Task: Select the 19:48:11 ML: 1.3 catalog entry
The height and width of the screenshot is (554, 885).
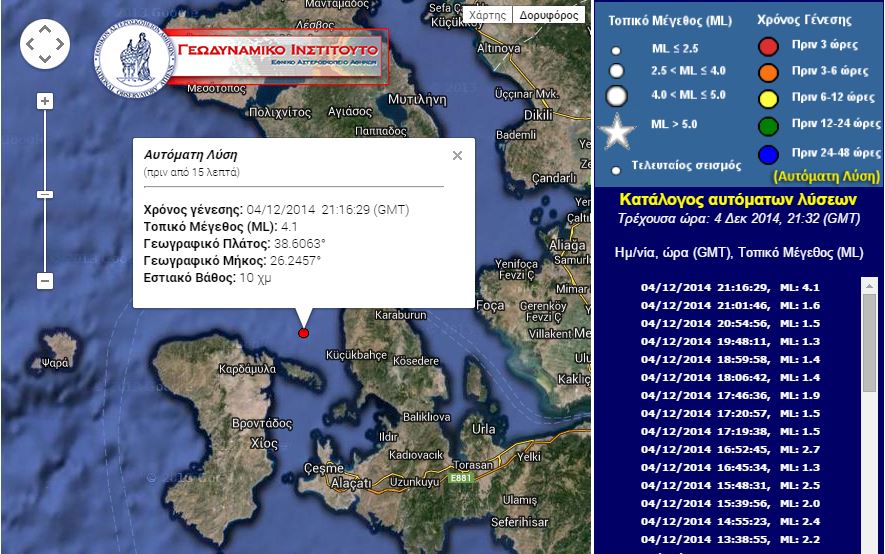Action: click(x=730, y=341)
